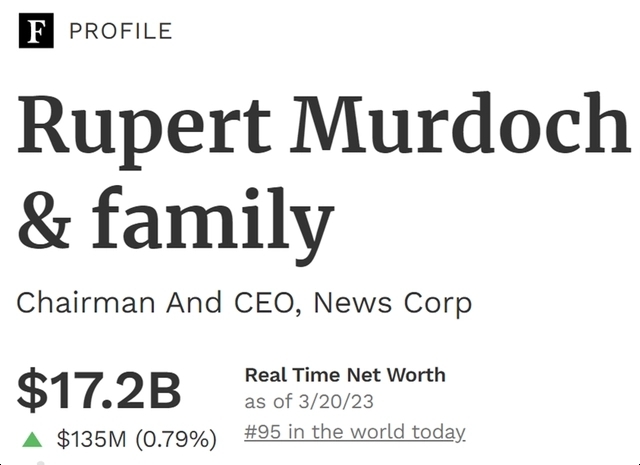Click the word today in ranking link

click(438, 432)
